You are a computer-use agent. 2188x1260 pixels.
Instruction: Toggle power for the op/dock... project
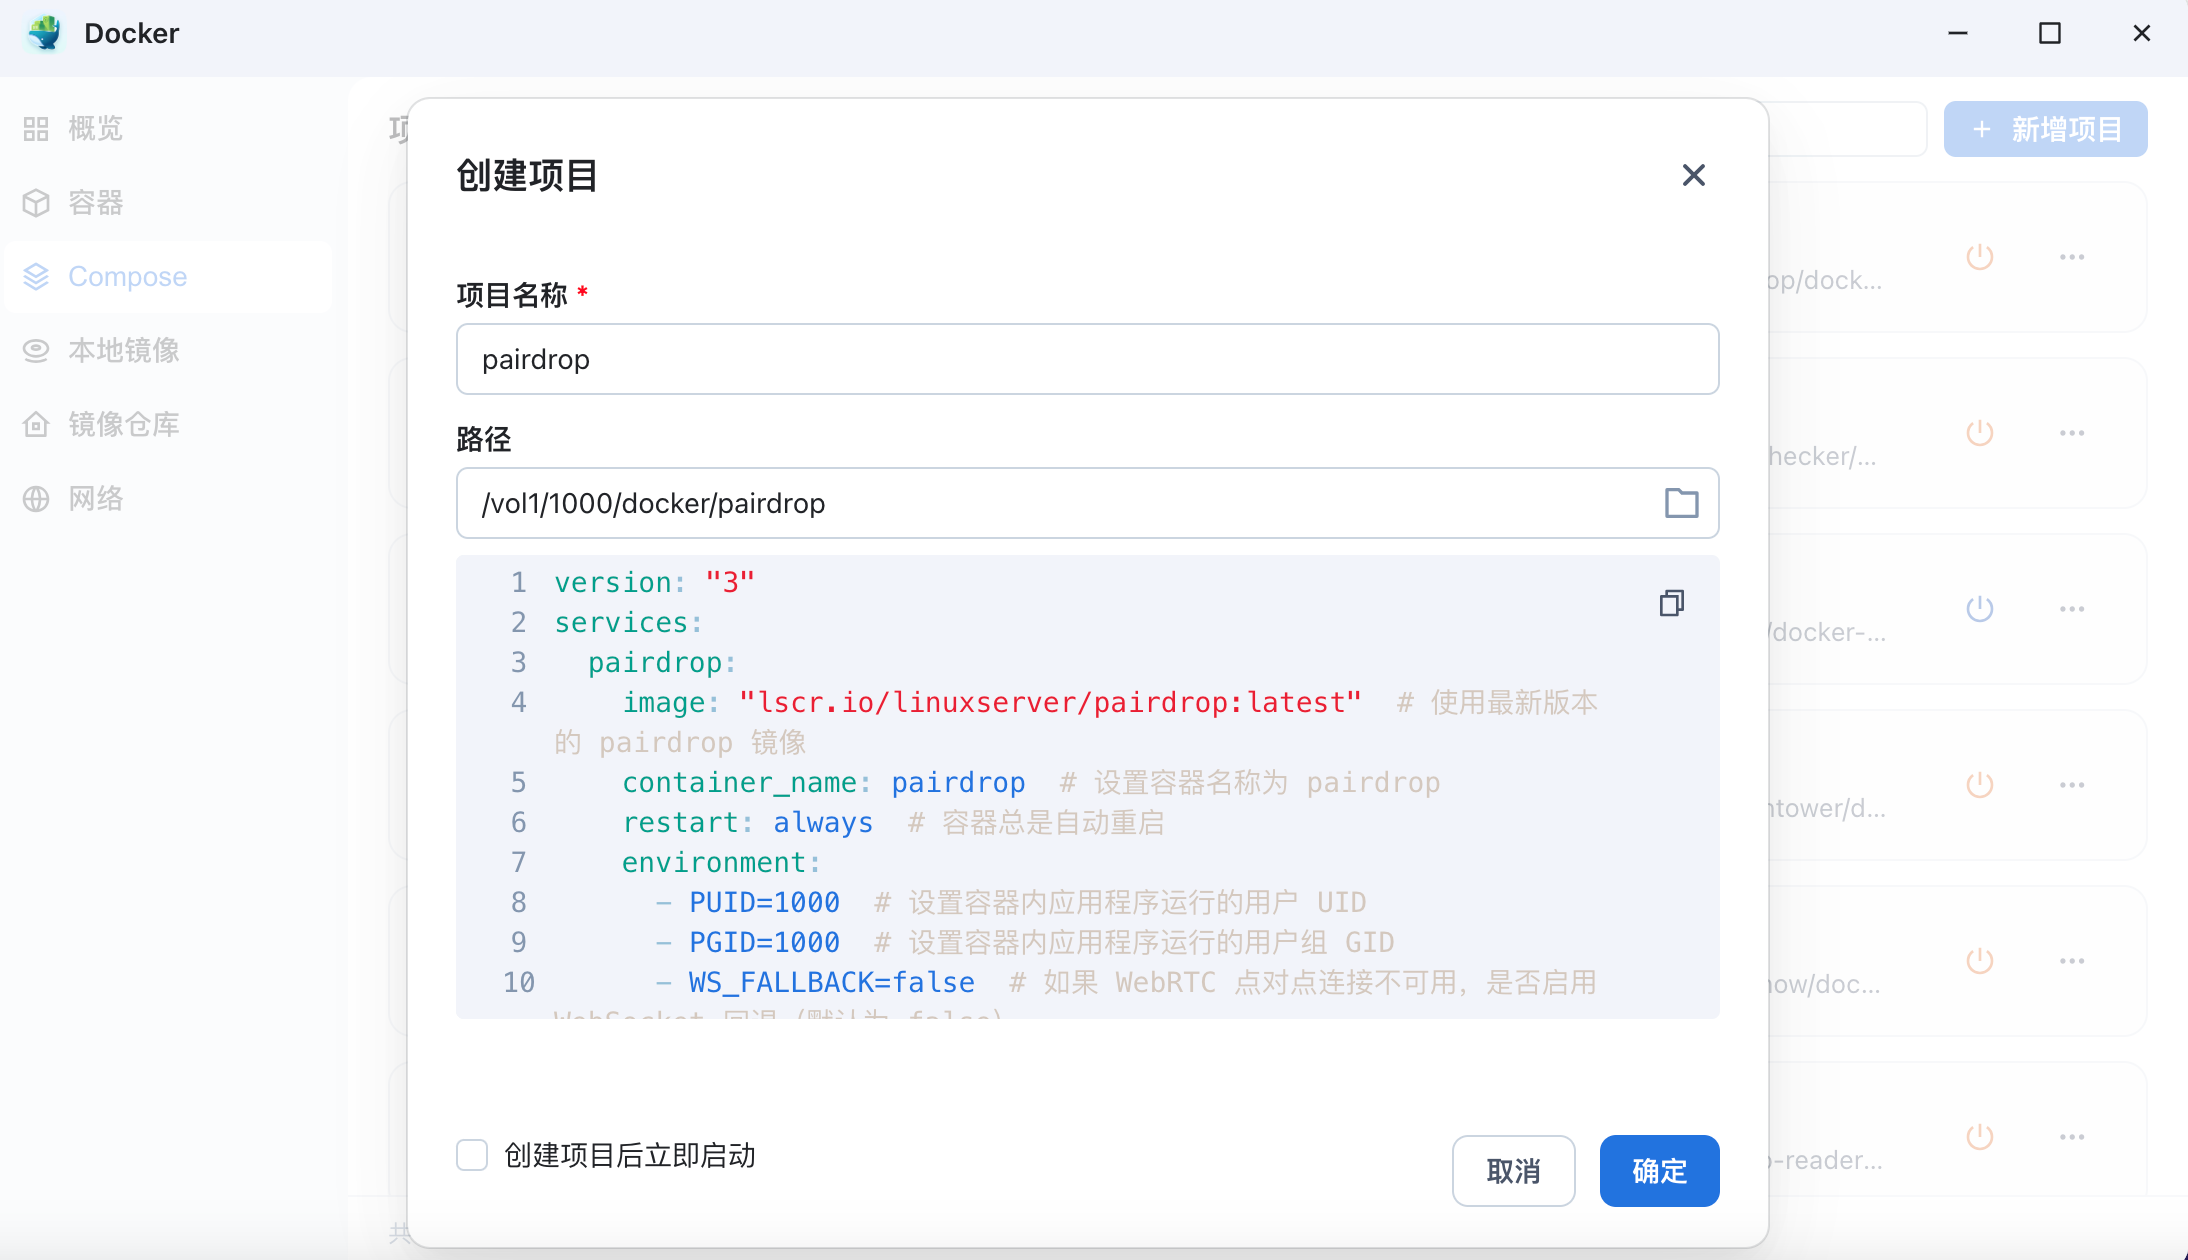click(1980, 257)
